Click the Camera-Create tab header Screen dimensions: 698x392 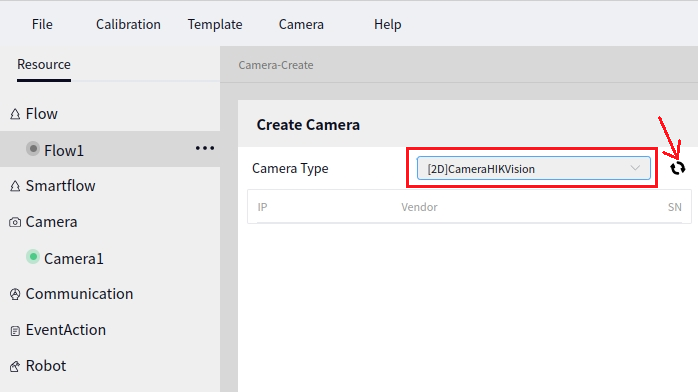pos(276,65)
